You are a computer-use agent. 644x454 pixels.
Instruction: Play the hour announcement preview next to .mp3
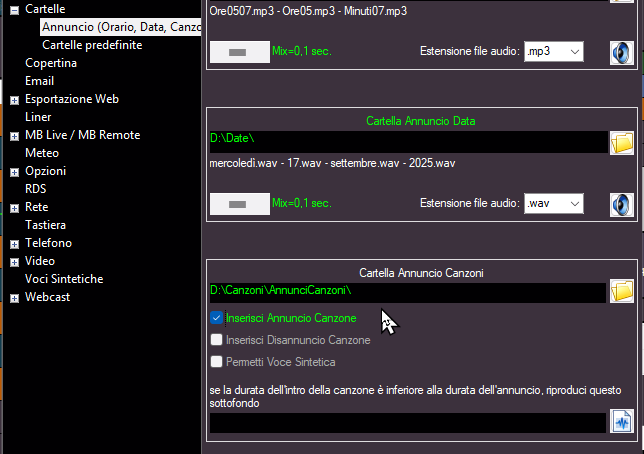coord(622,52)
